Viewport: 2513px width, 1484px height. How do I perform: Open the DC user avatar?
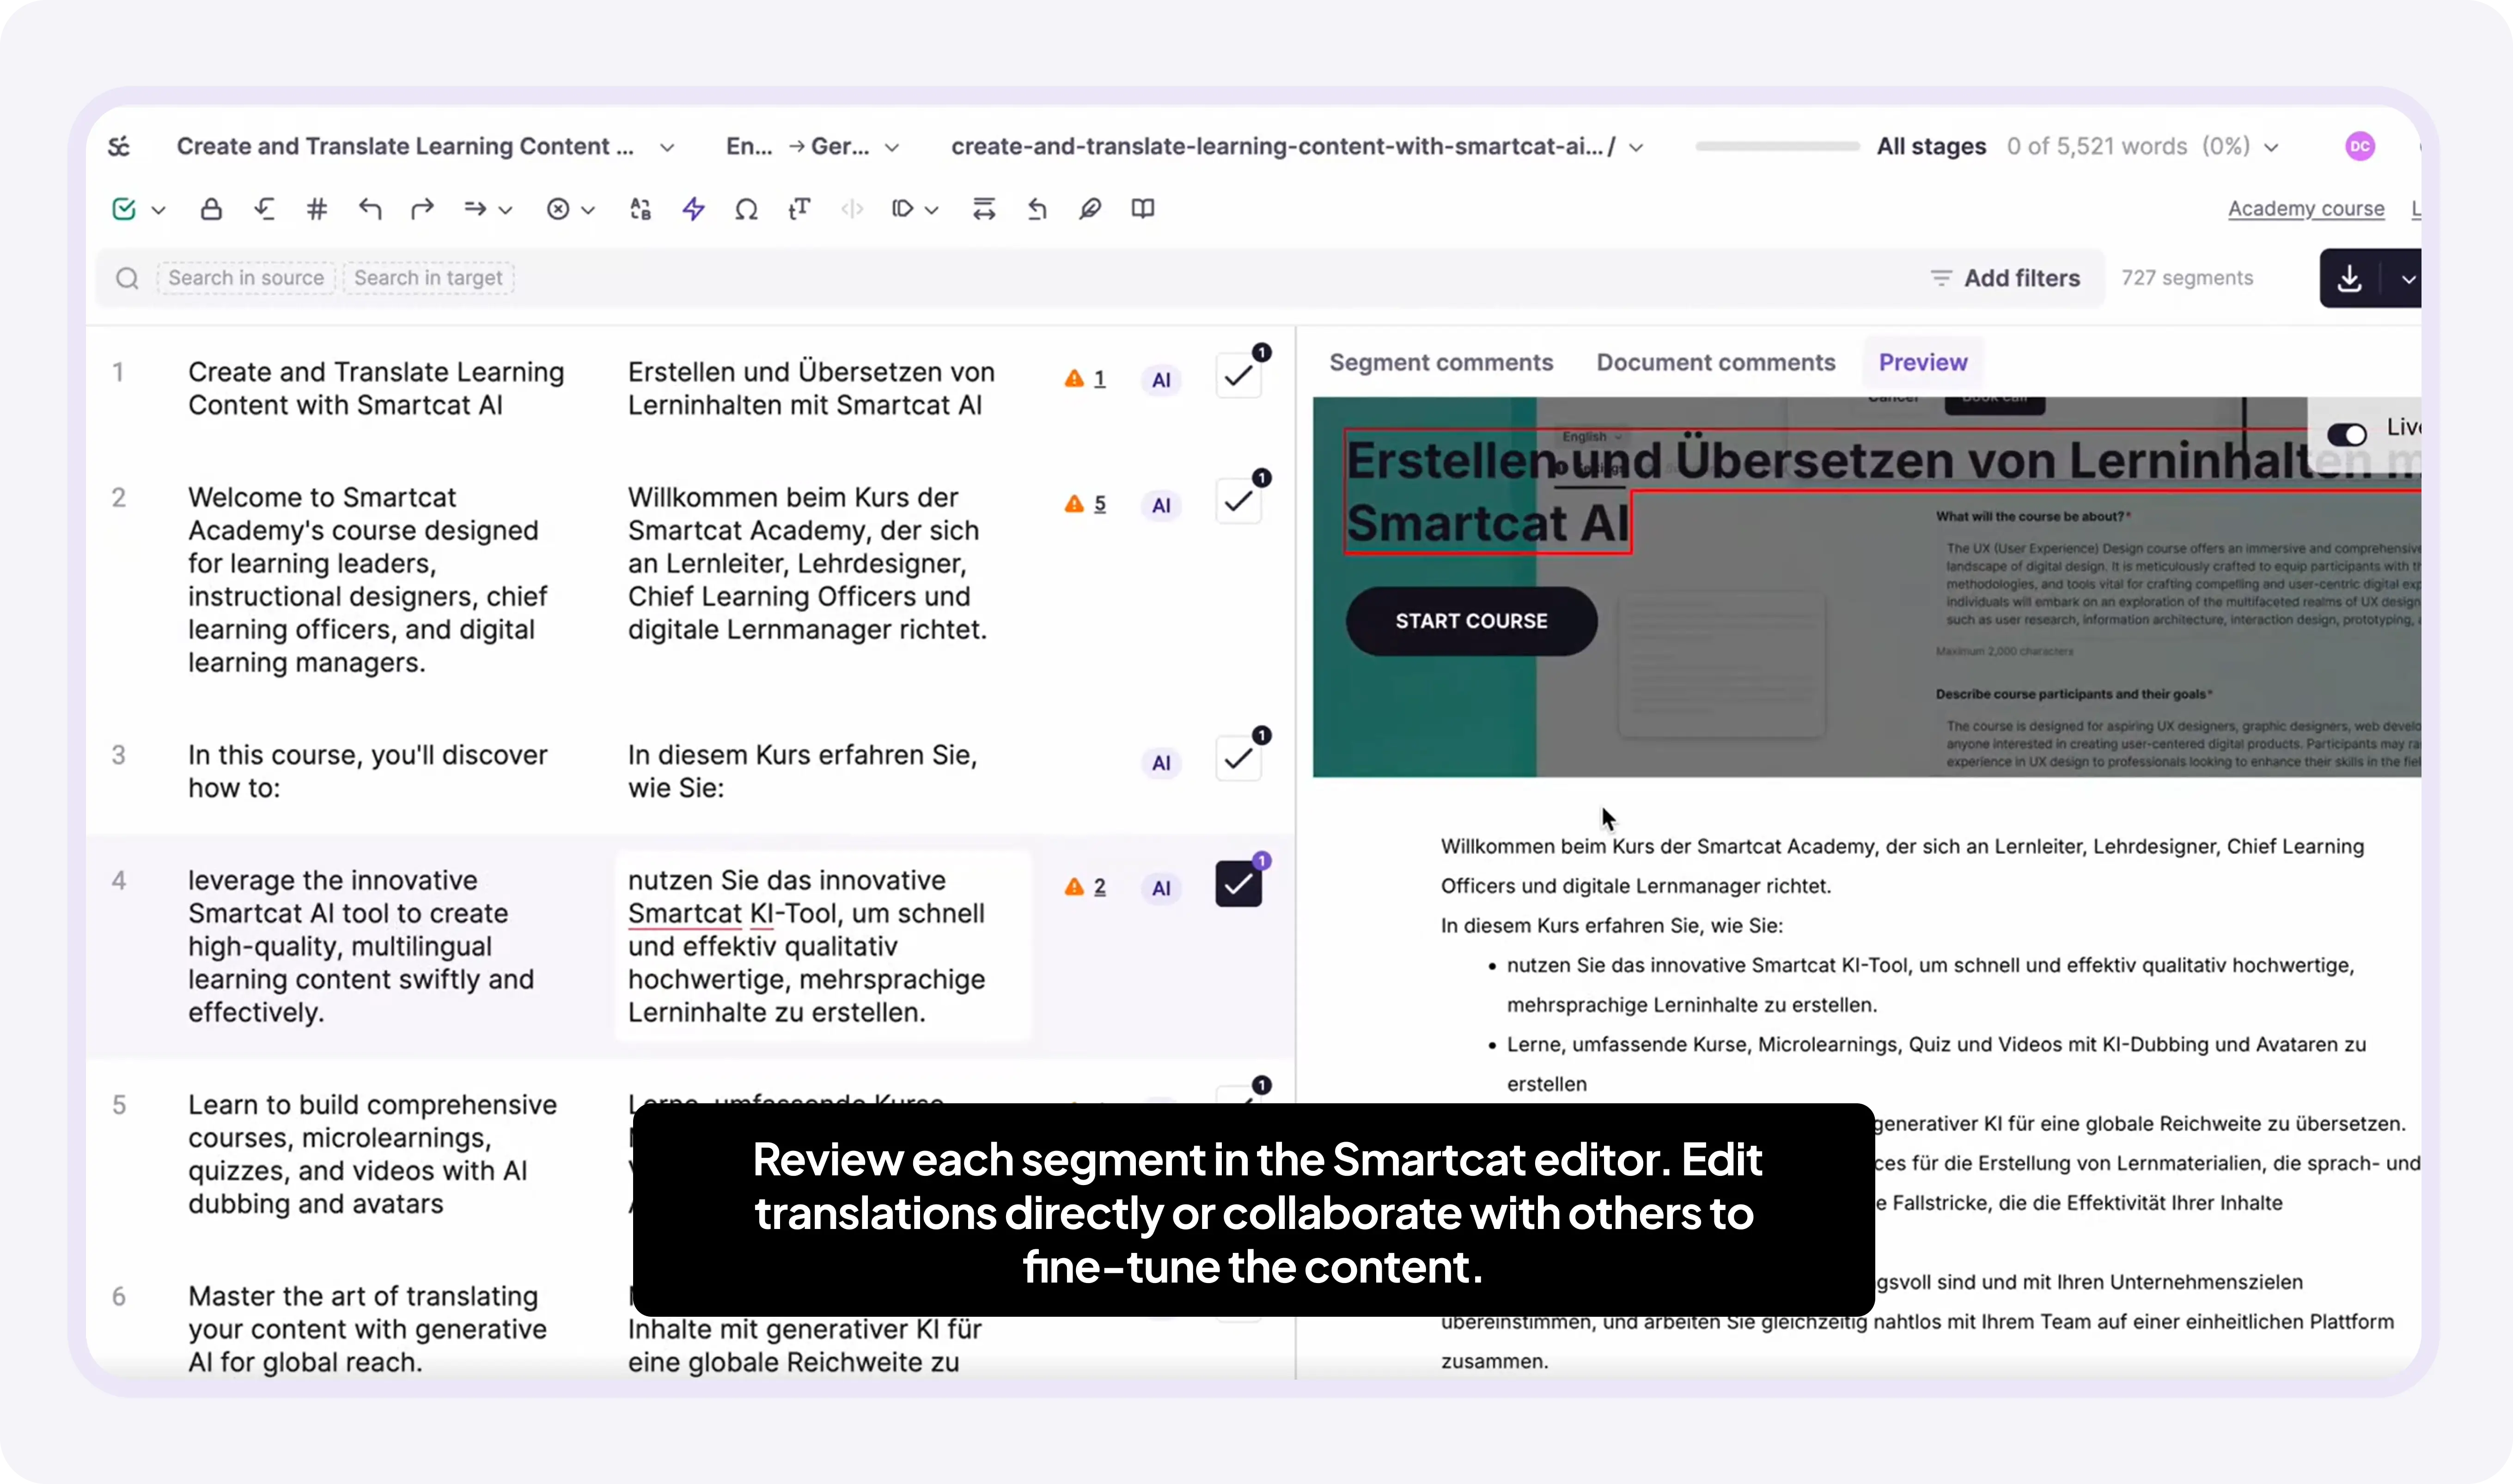point(2360,146)
